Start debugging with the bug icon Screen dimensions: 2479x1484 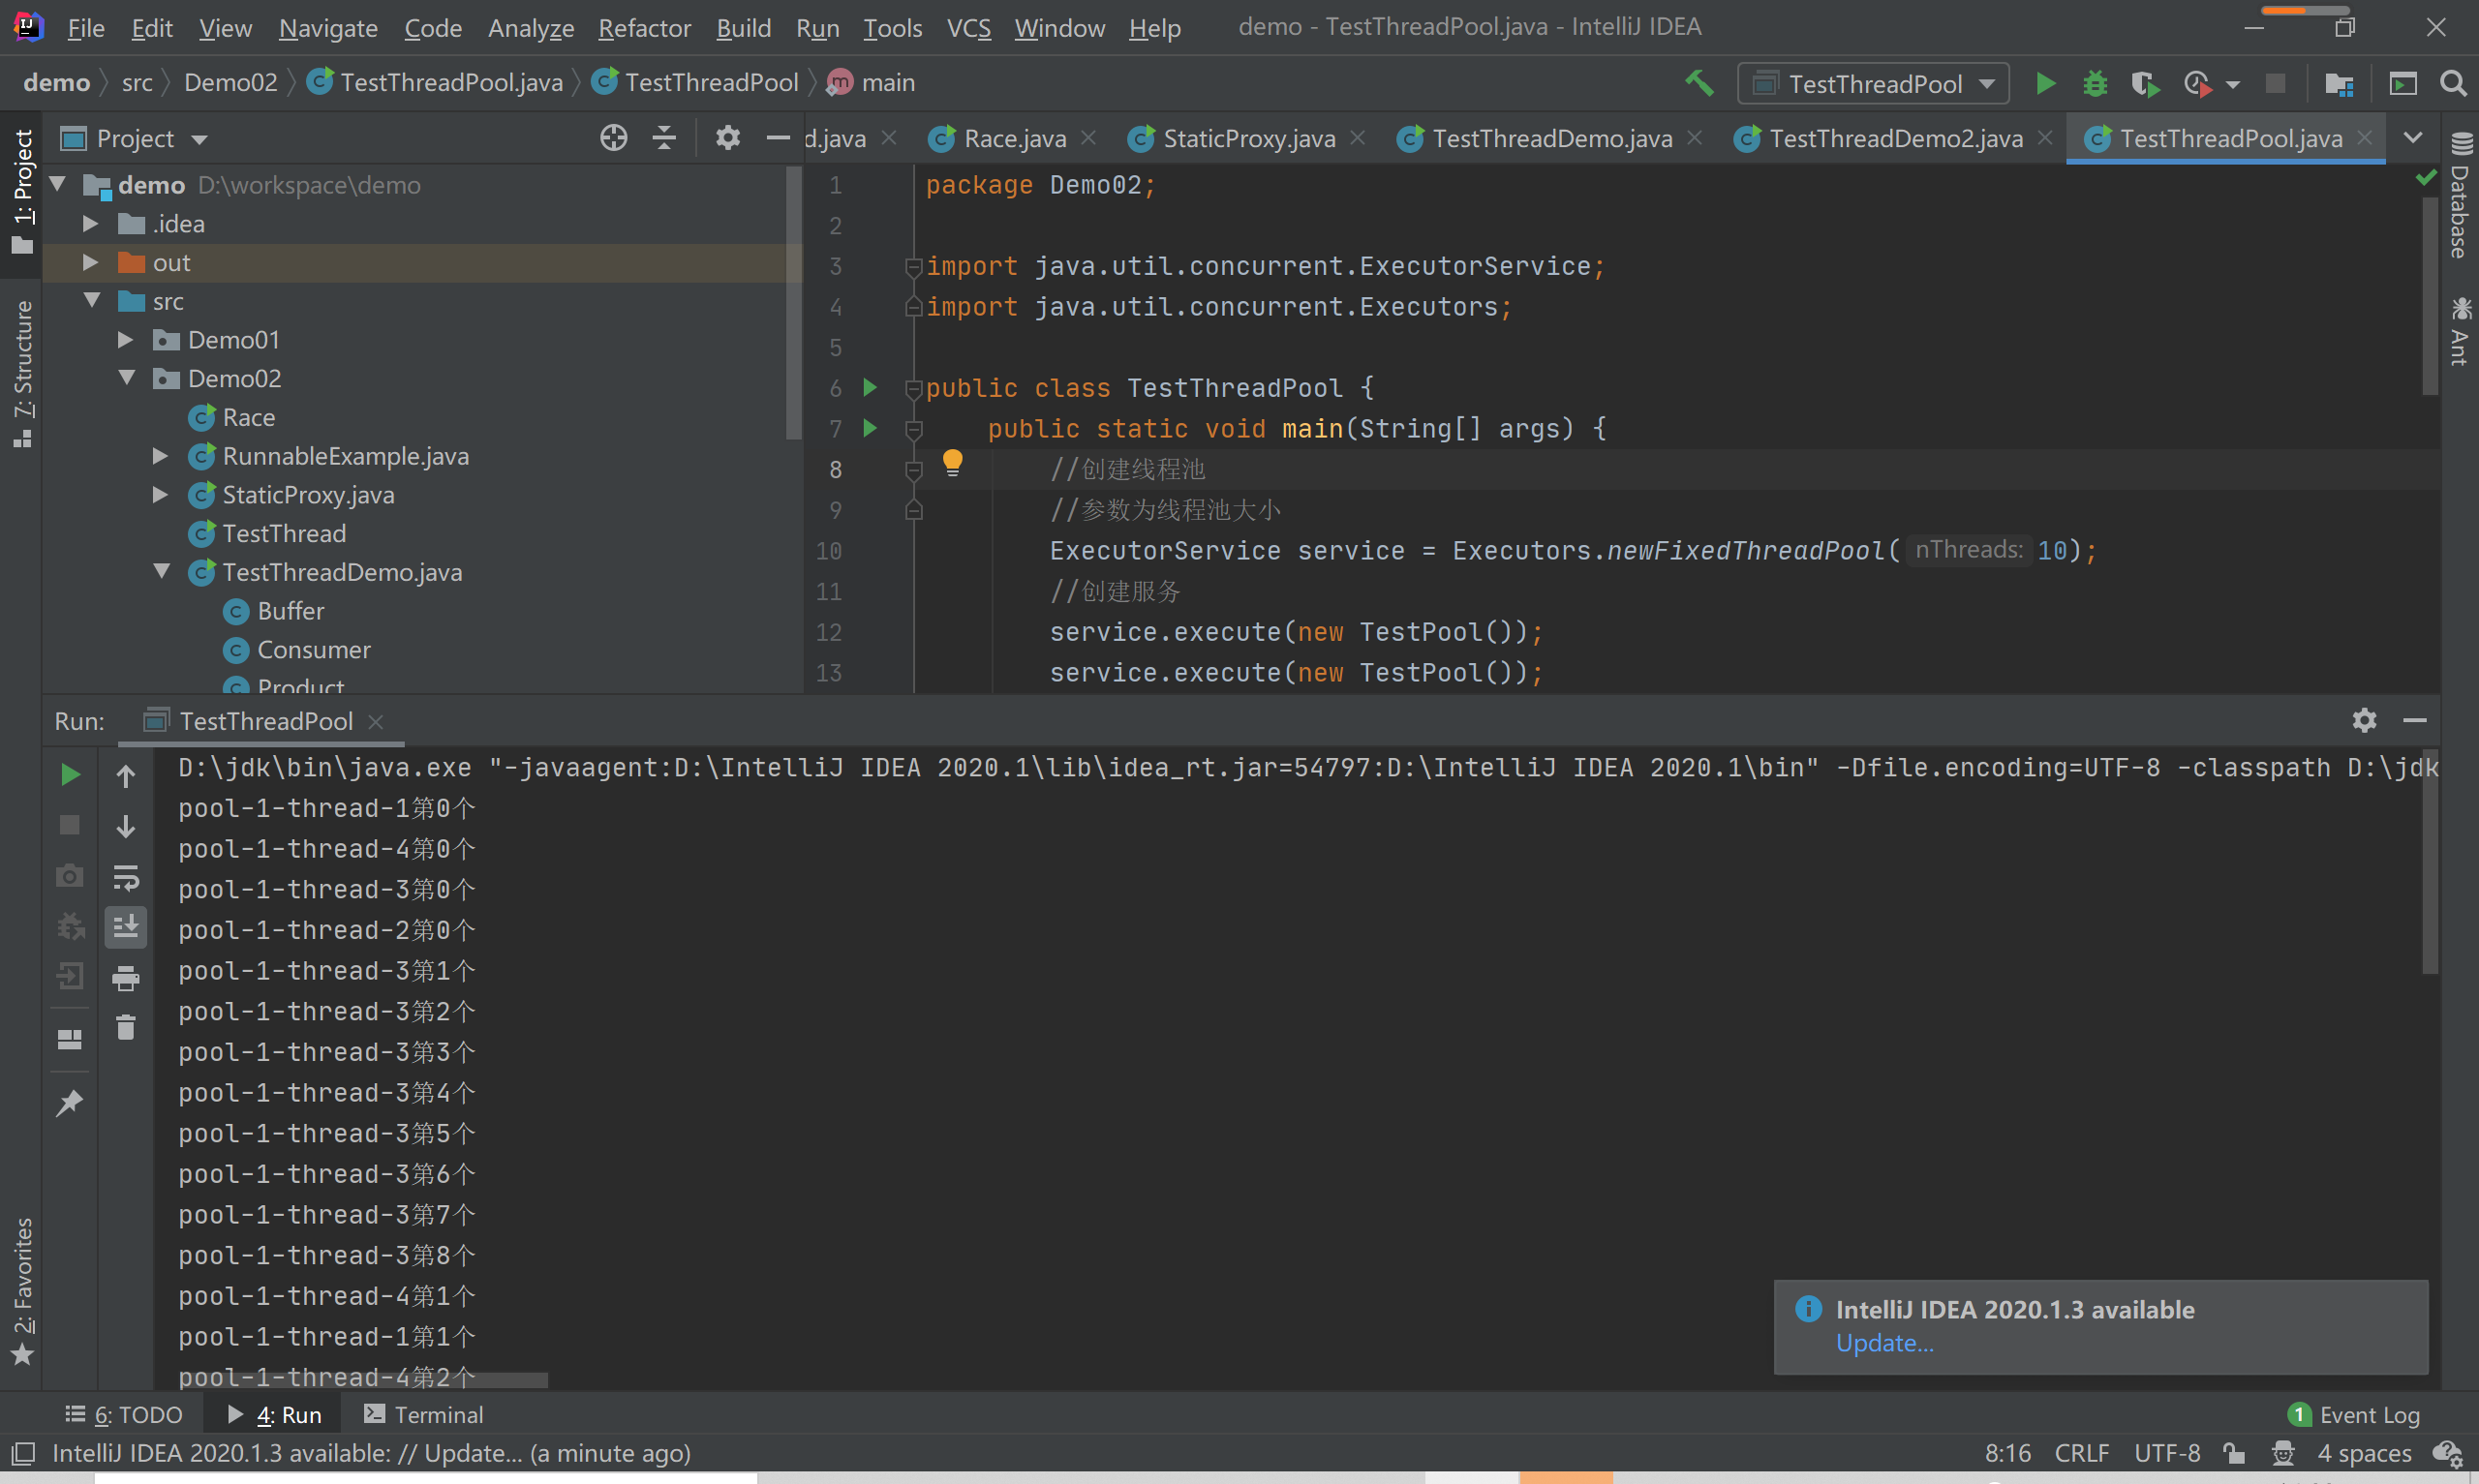[2095, 84]
